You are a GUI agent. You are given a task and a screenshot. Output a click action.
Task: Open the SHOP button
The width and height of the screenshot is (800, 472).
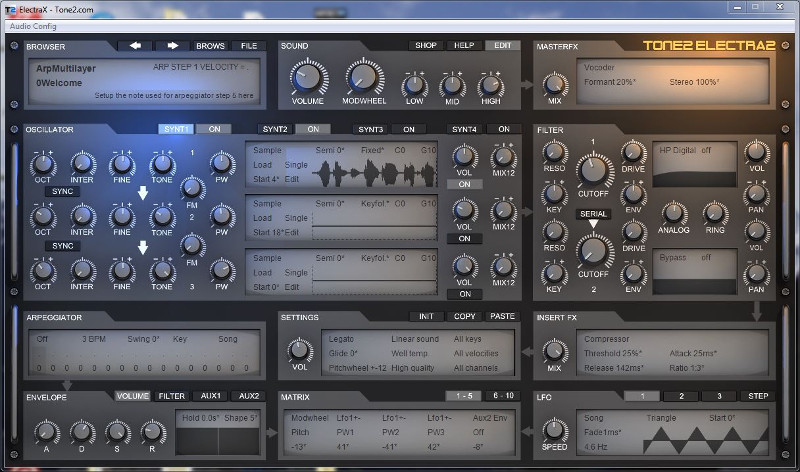click(x=426, y=45)
